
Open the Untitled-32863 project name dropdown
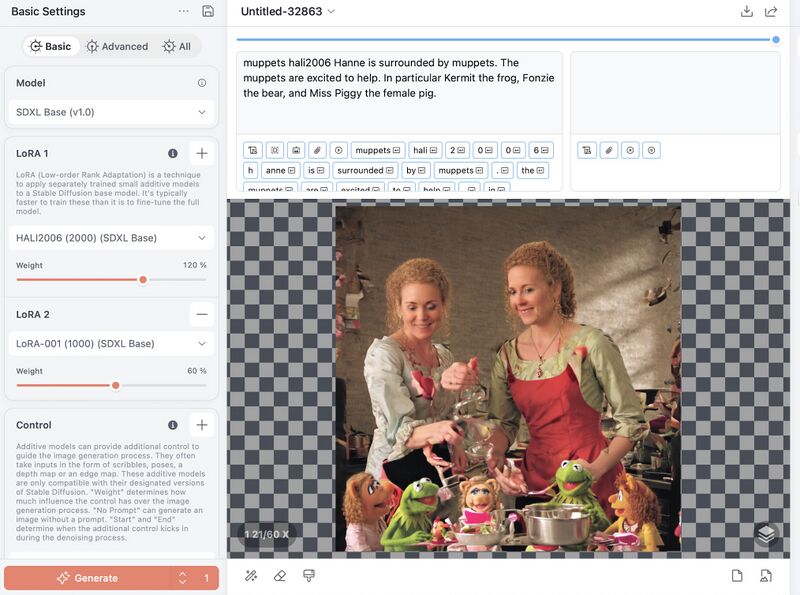288,12
